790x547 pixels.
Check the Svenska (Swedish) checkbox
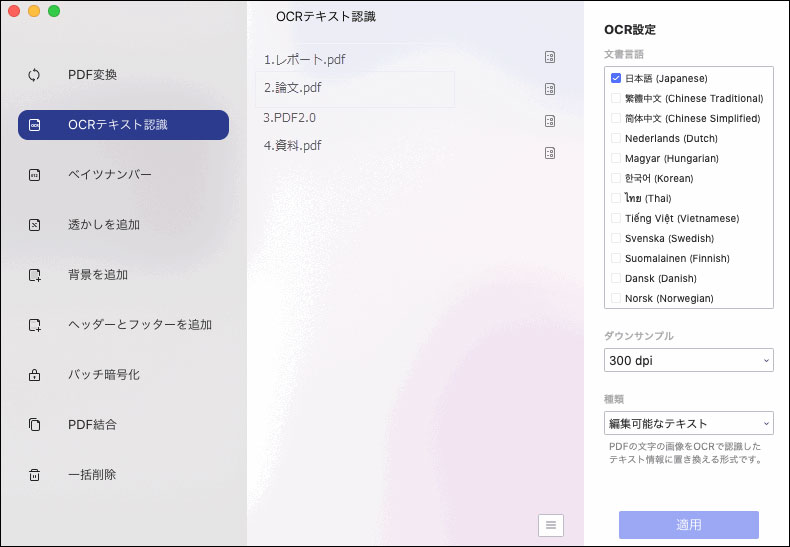[616, 238]
